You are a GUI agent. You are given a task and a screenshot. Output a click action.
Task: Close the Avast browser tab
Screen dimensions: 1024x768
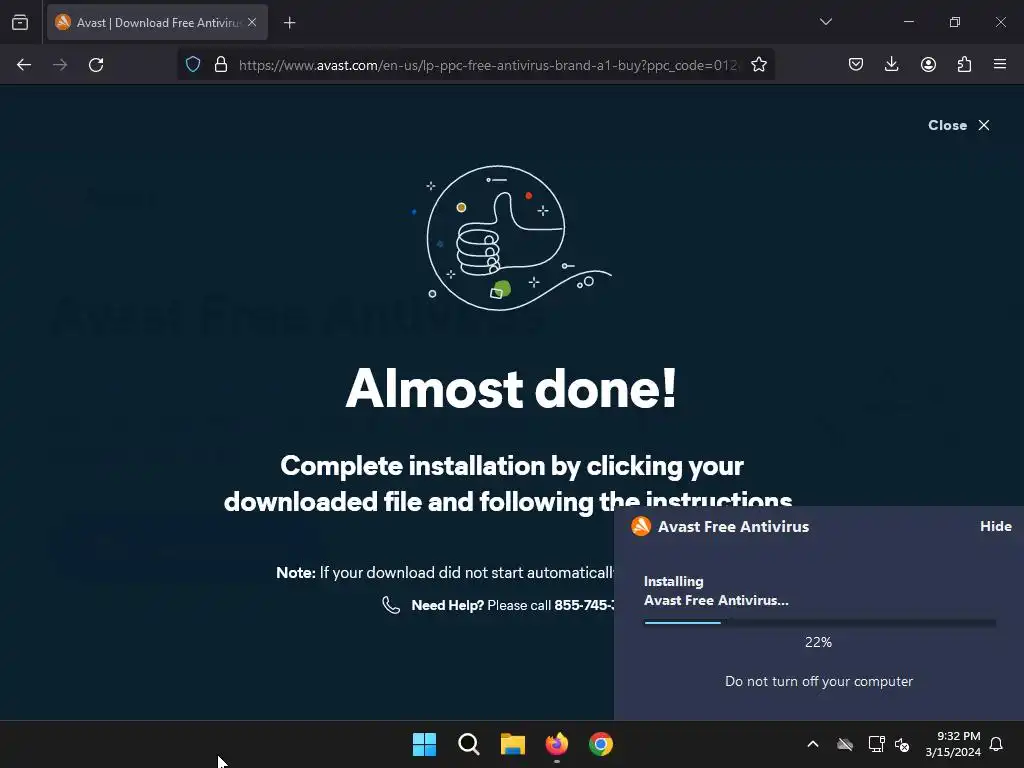pyautogui.click(x=252, y=22)
